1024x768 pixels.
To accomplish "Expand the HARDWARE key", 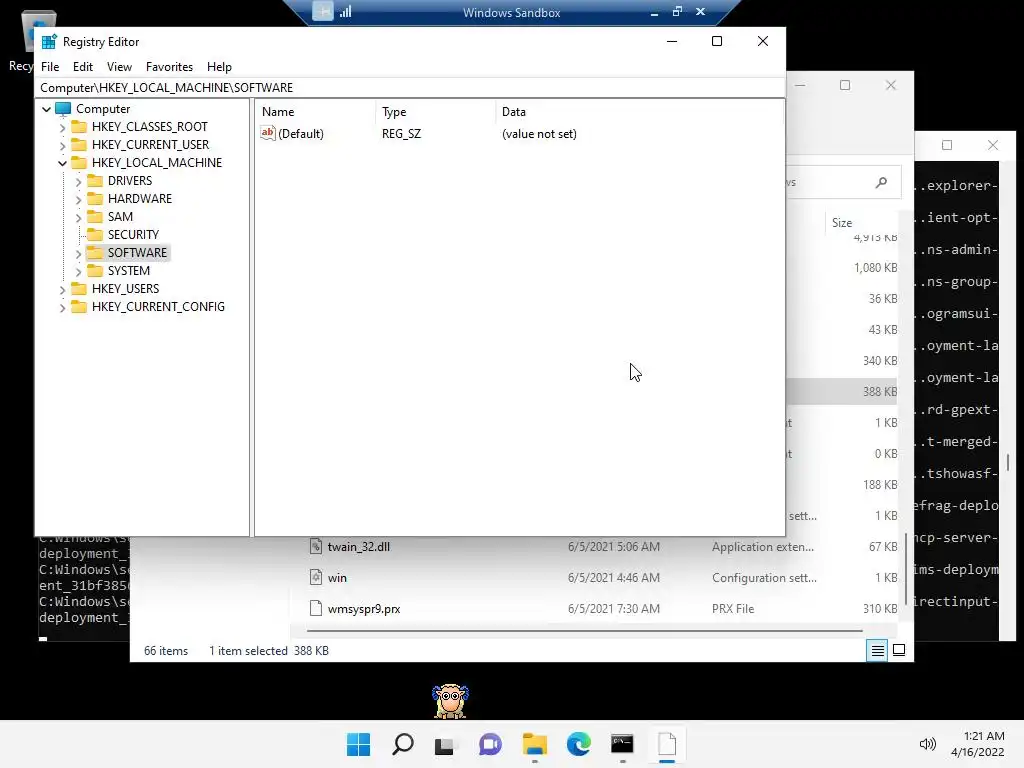I will point(78,199).
